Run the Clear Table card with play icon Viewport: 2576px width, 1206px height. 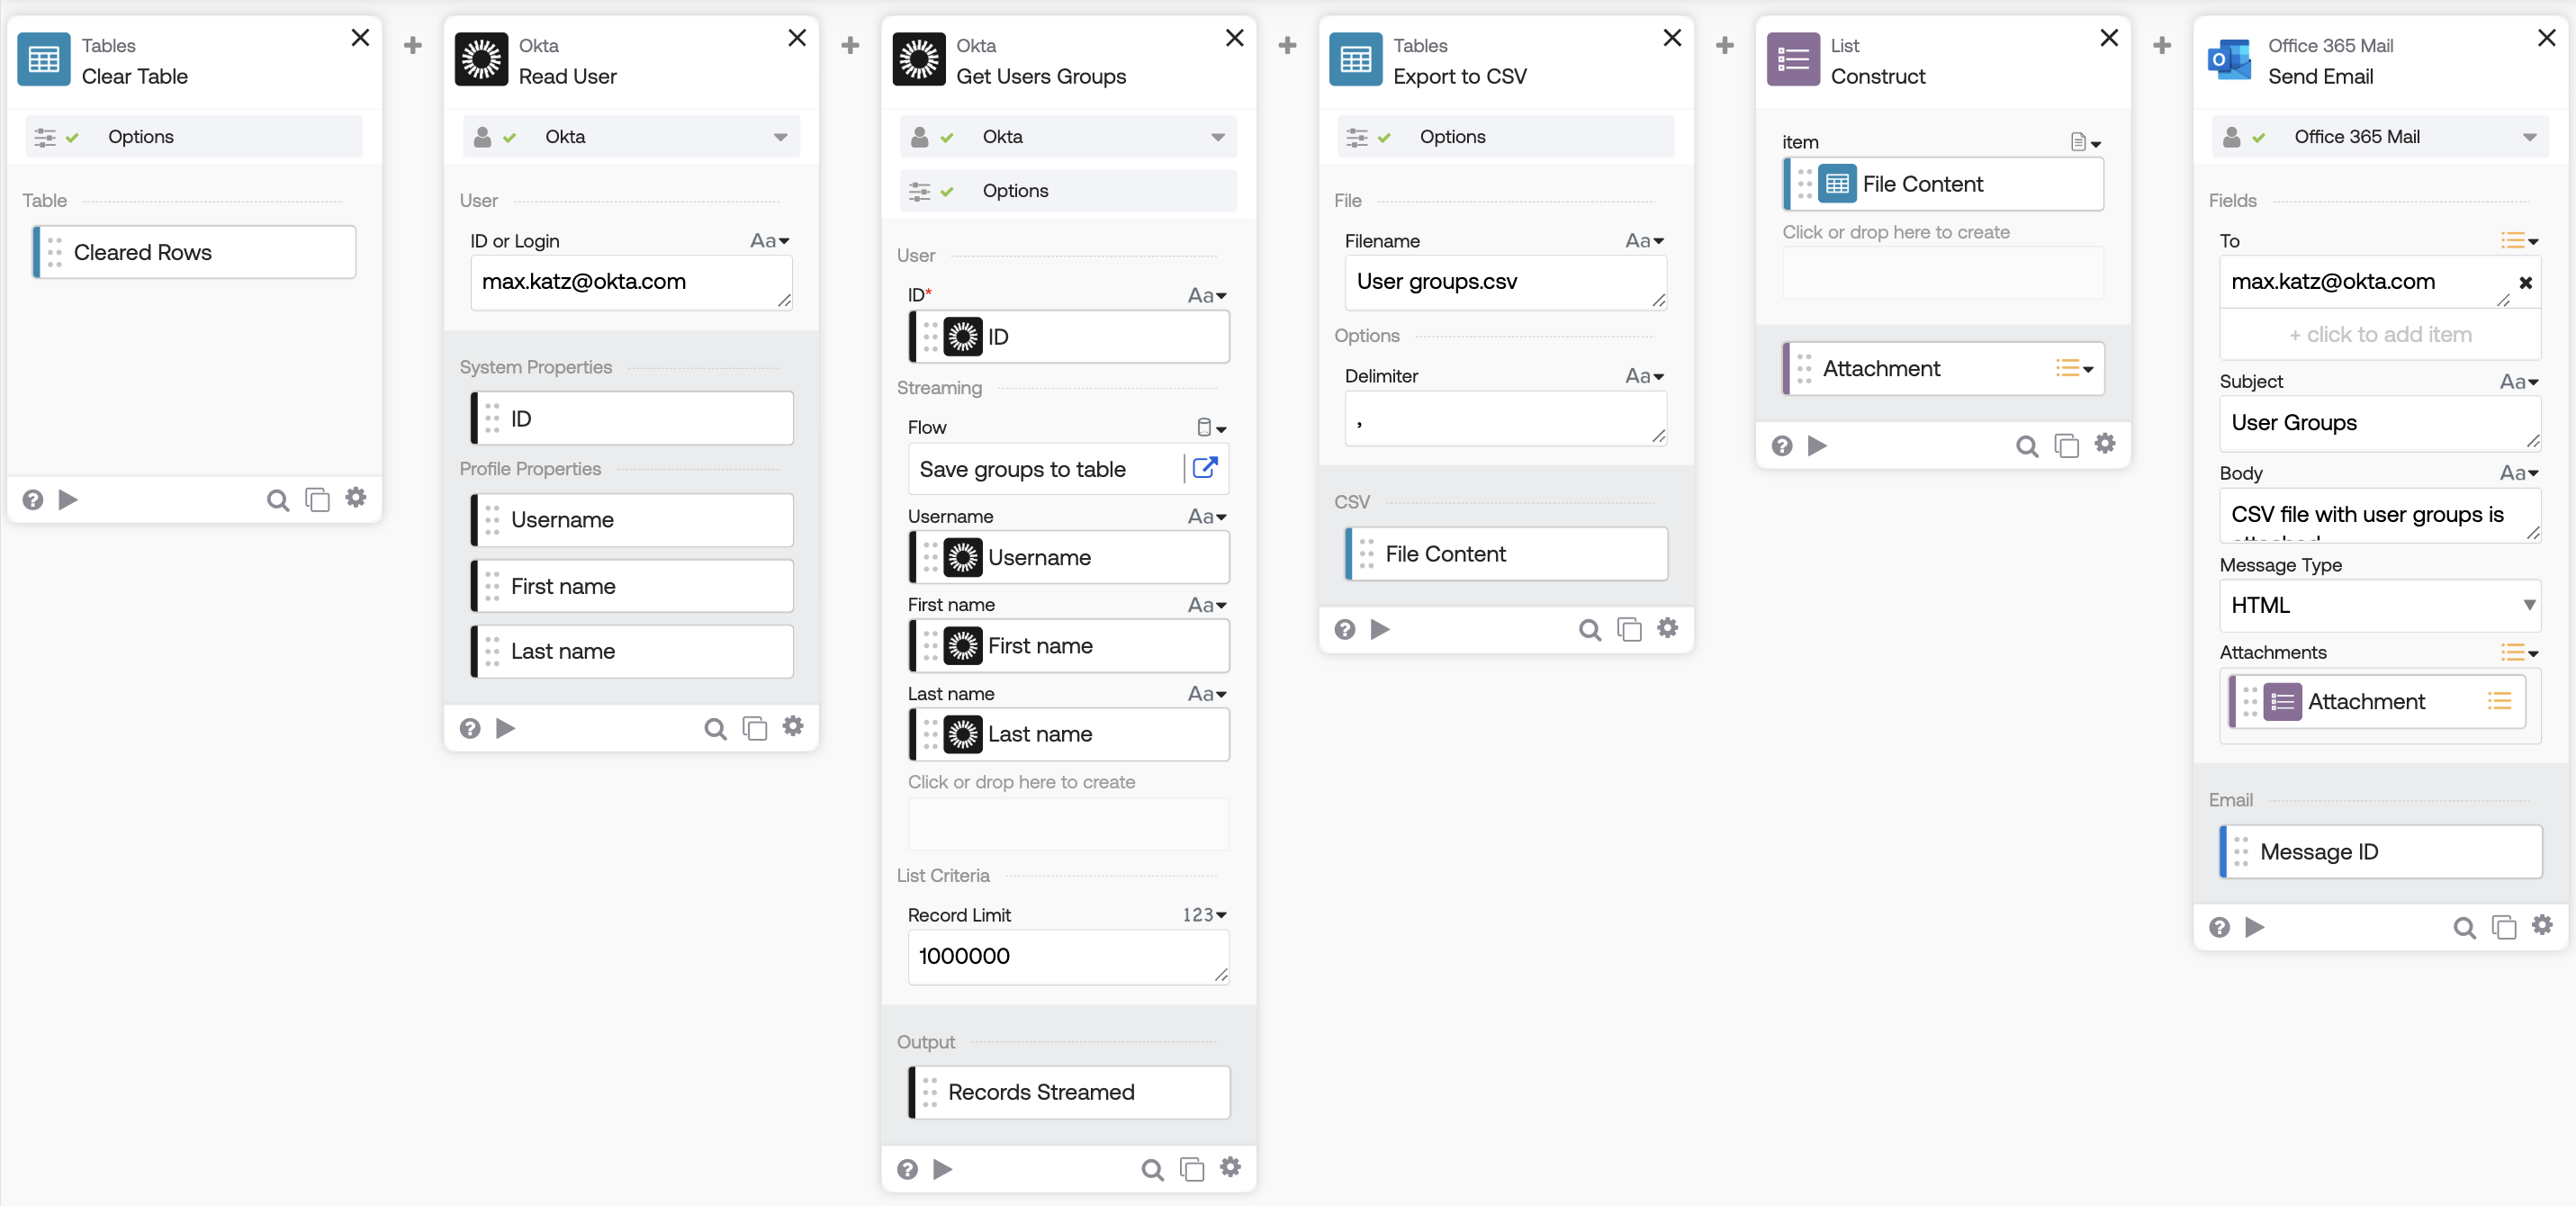pyautogui.click(x=68, y=499)
